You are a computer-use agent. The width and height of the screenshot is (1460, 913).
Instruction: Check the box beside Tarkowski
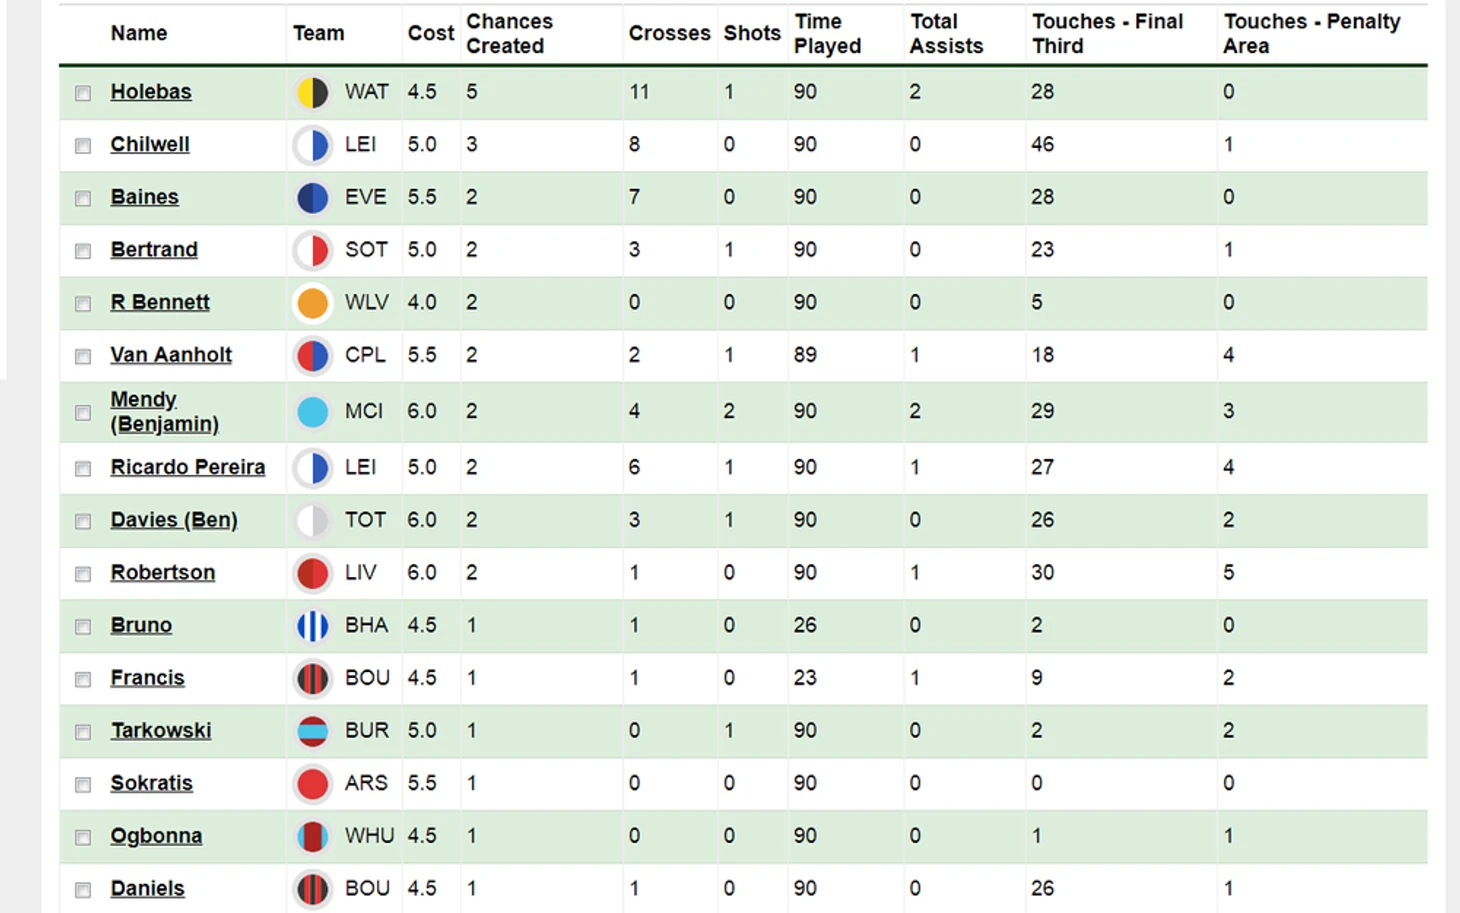pyautogui.click(x=83, y=732)
